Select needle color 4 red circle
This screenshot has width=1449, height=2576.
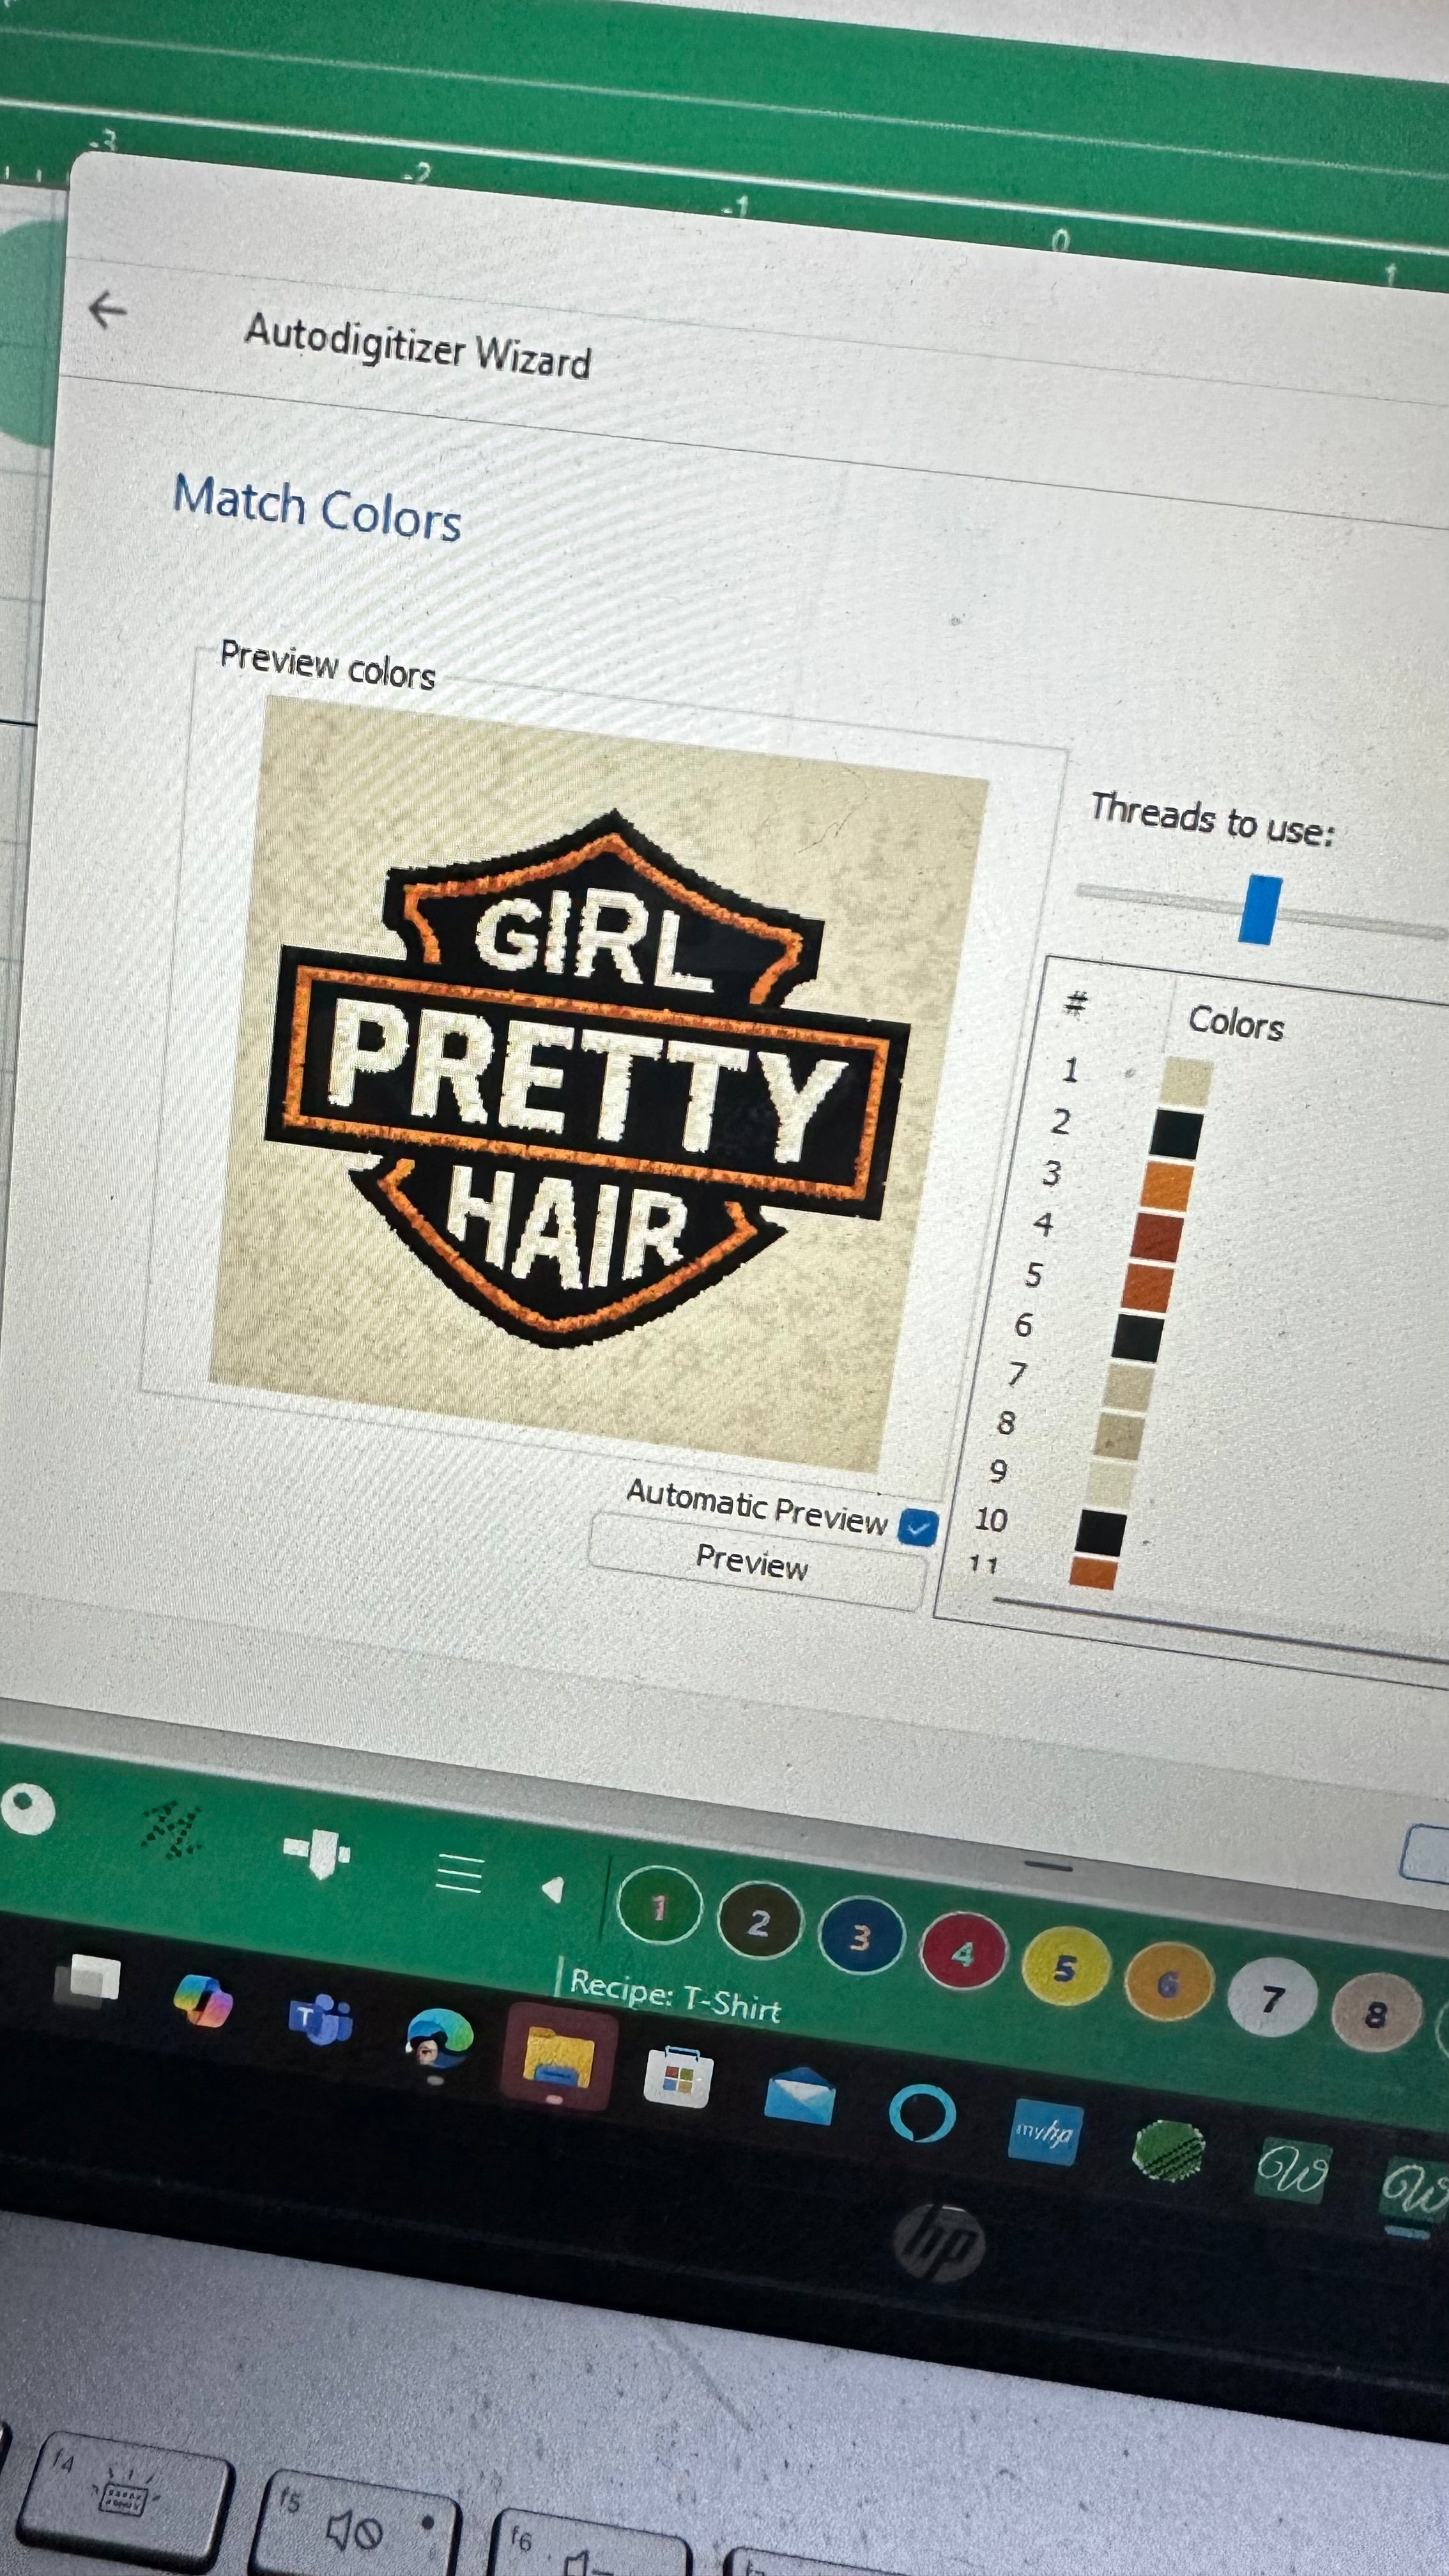point(963,1952)
